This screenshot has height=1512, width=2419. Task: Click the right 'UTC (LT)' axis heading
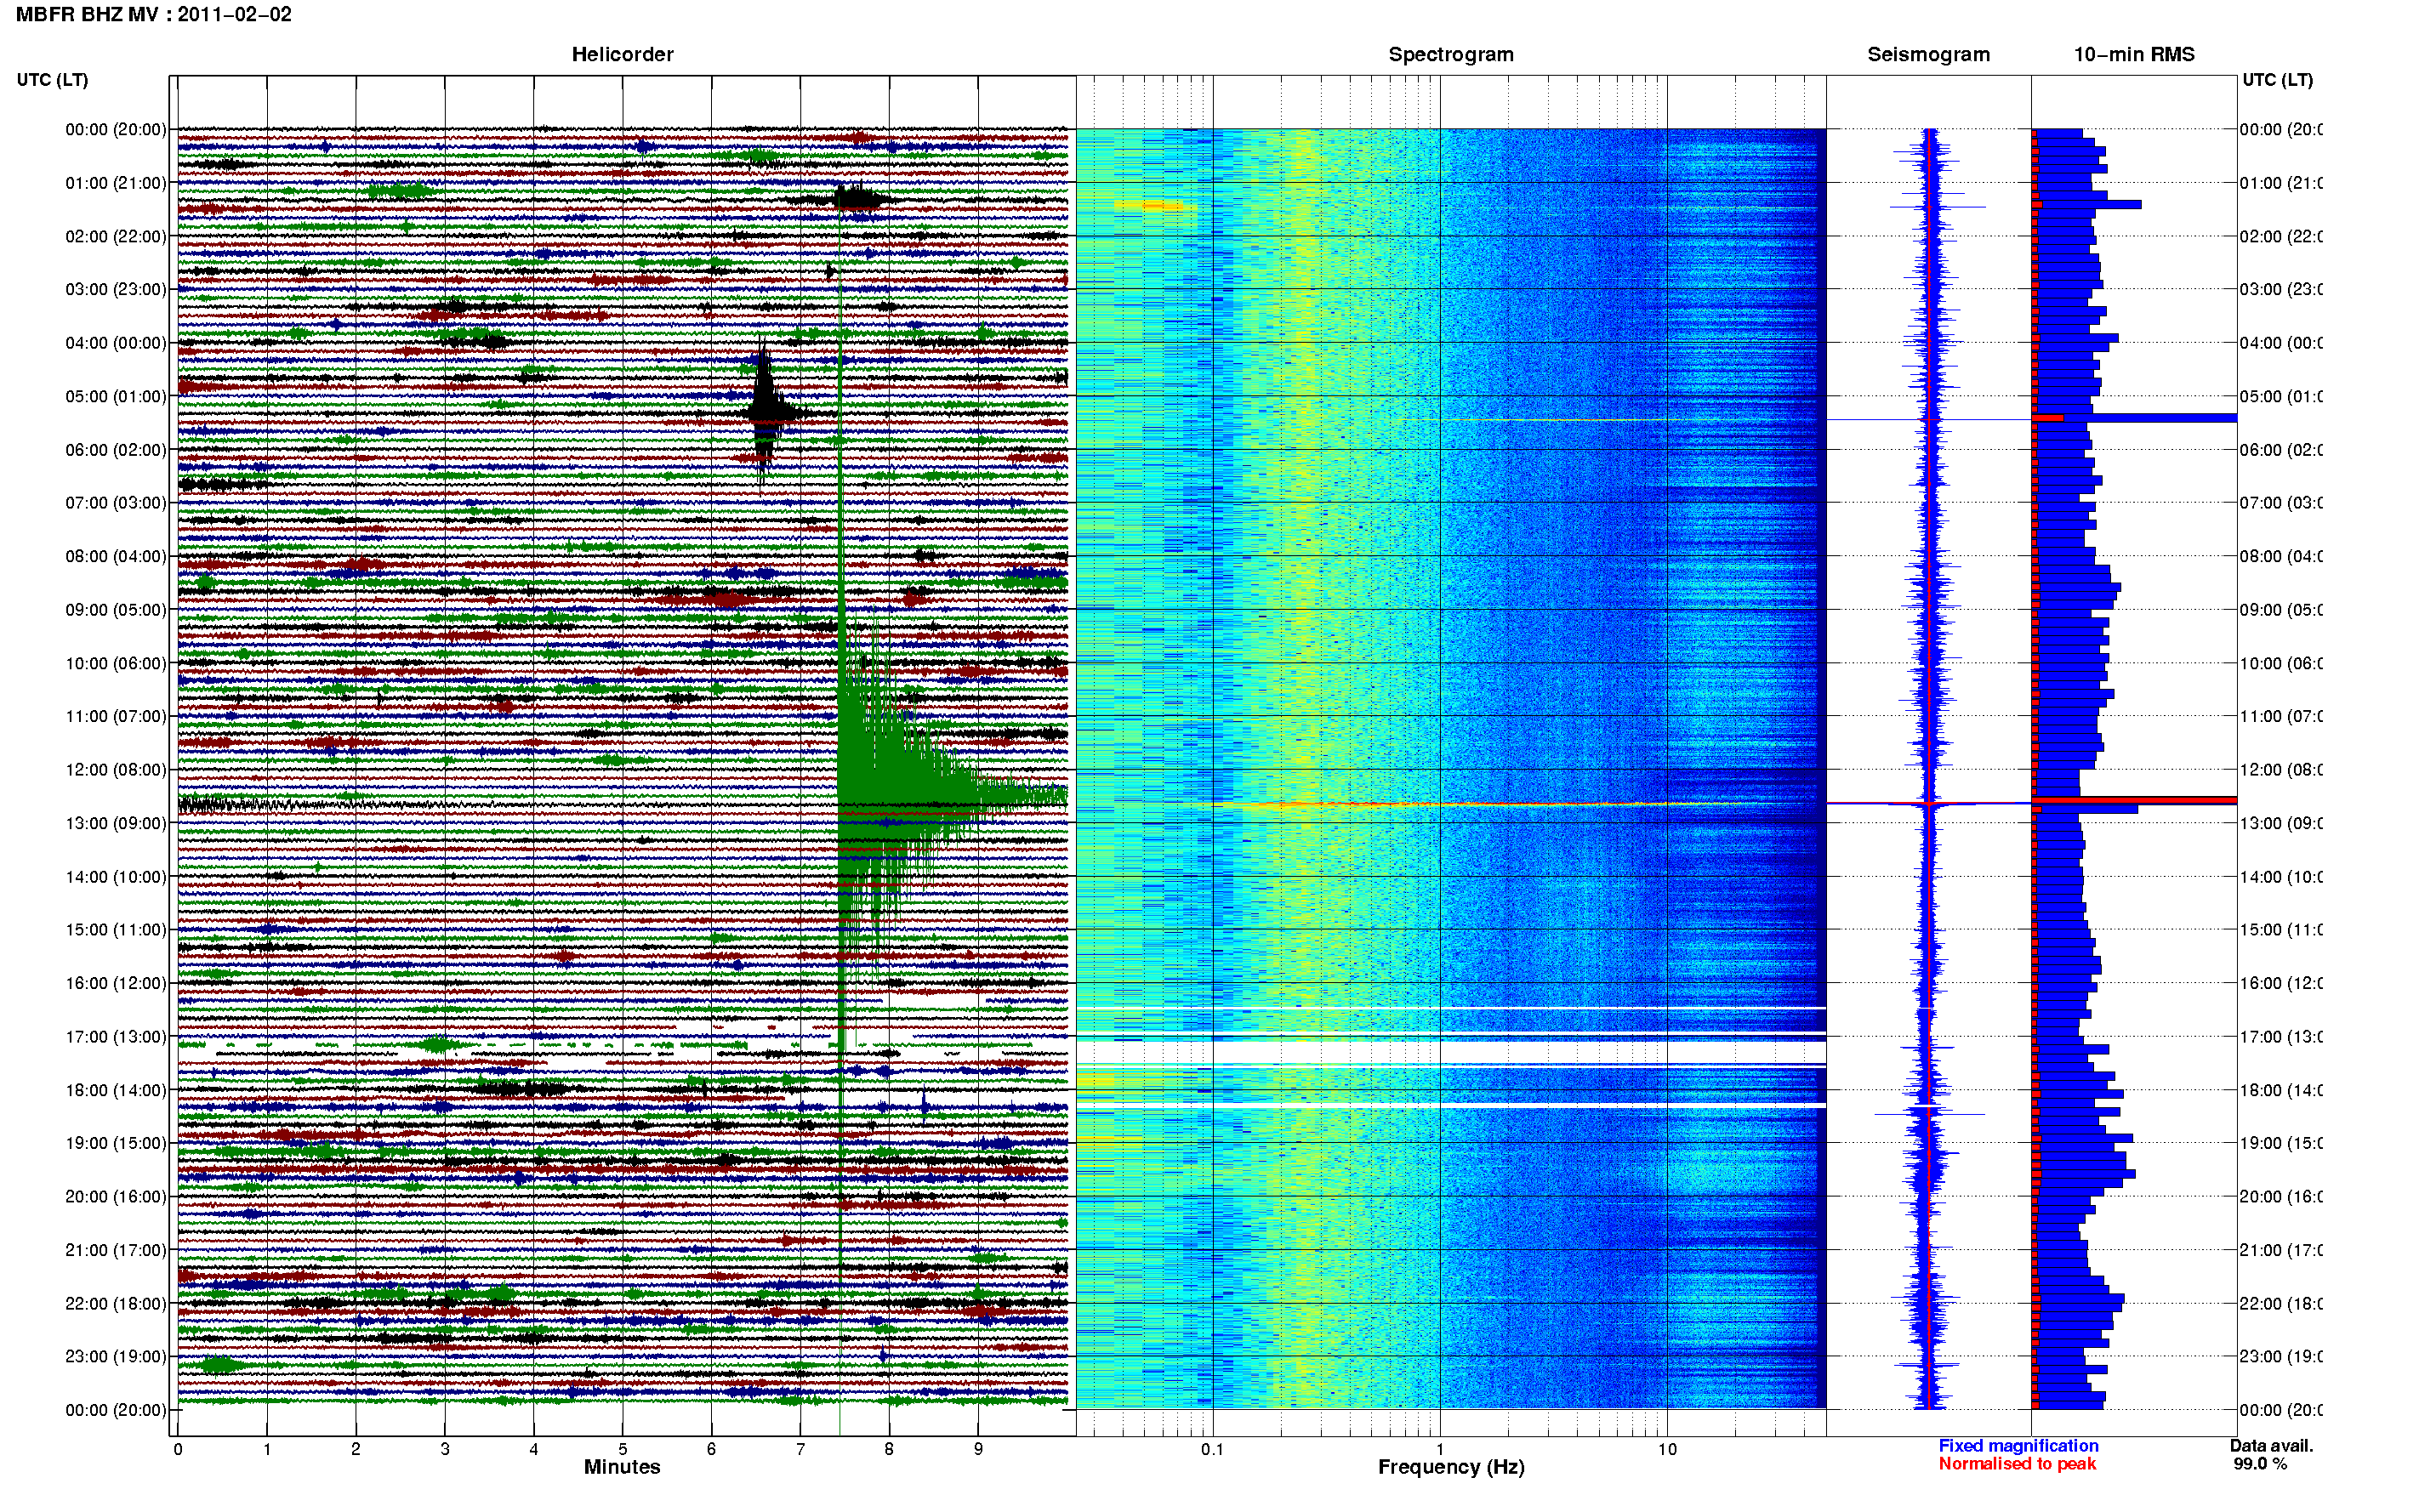pyautogui.click(x=2277, y=80)
